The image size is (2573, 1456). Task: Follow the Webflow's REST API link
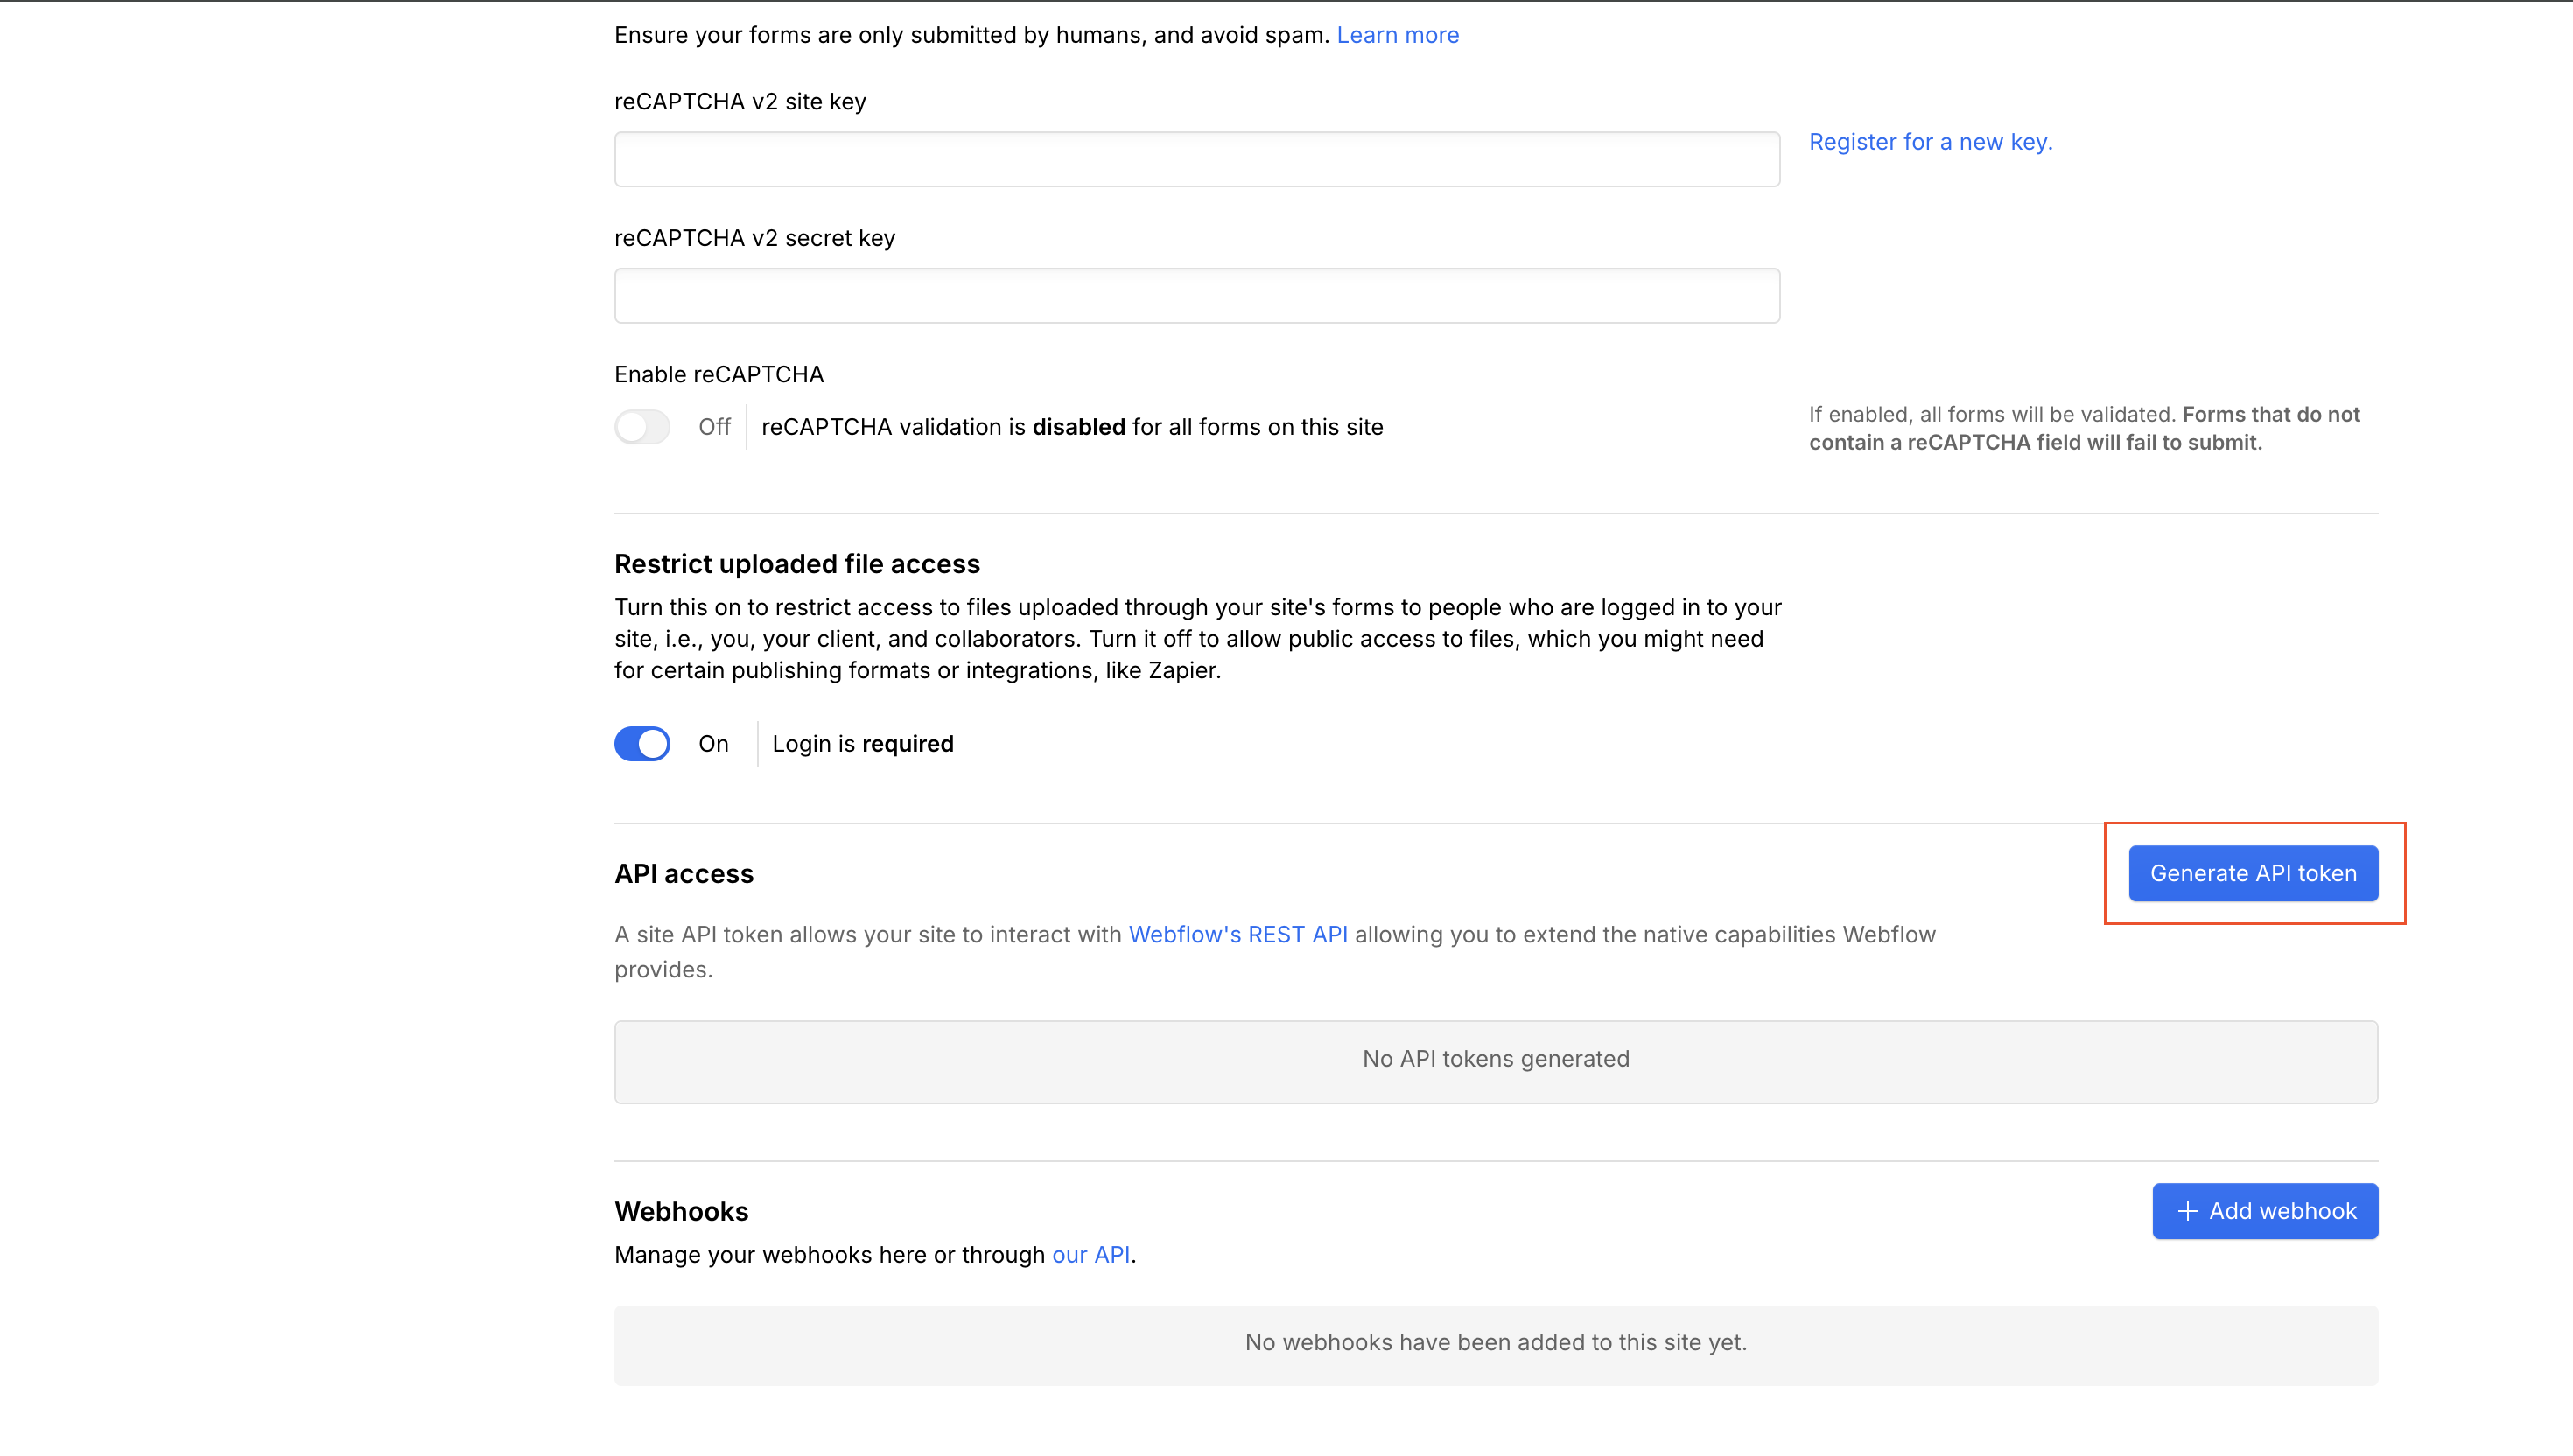(1237, 934)
